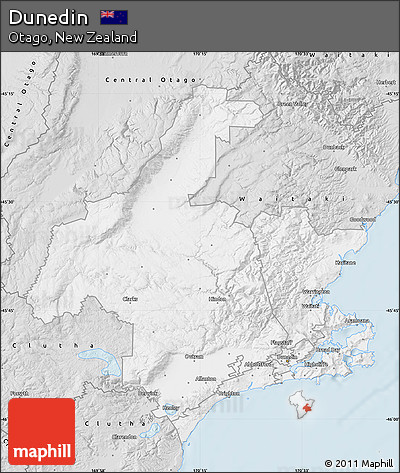Click the 'Clarendon' place label
The width and height of the screenshot is (400, 473).
pos(124,437)
